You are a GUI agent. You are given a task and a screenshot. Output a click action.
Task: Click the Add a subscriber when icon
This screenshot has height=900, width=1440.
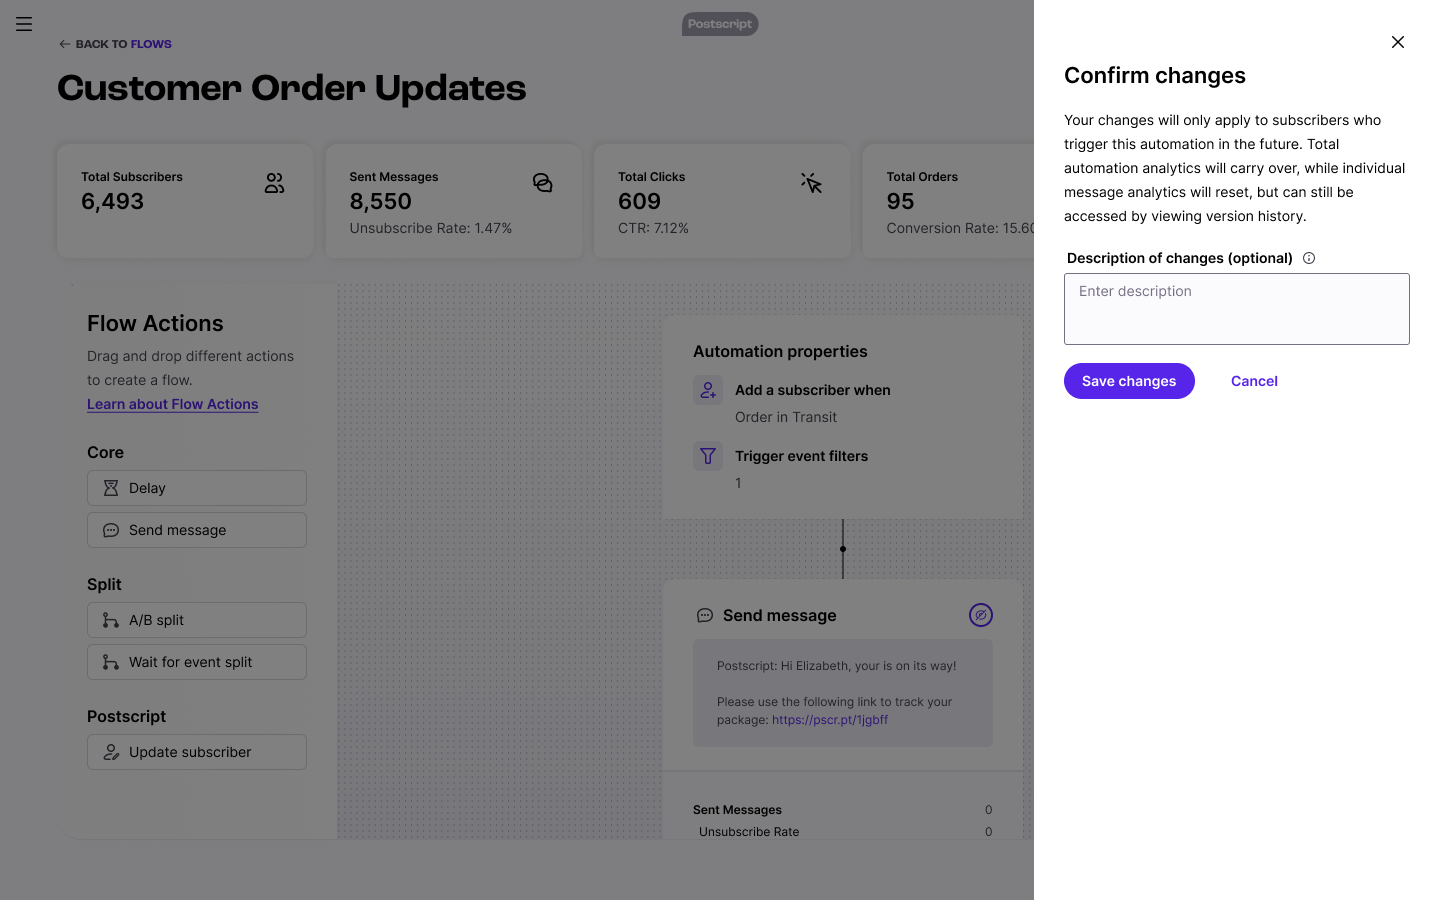click(708, 390)
